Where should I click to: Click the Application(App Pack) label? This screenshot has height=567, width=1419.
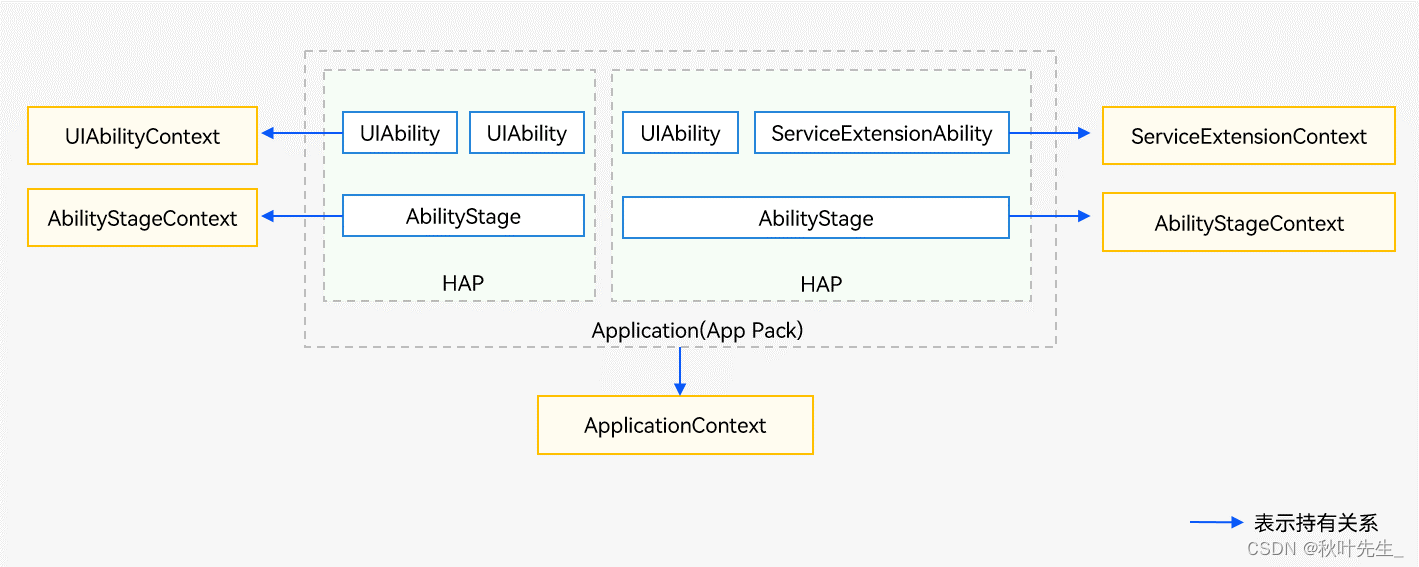tap(697, 330)
